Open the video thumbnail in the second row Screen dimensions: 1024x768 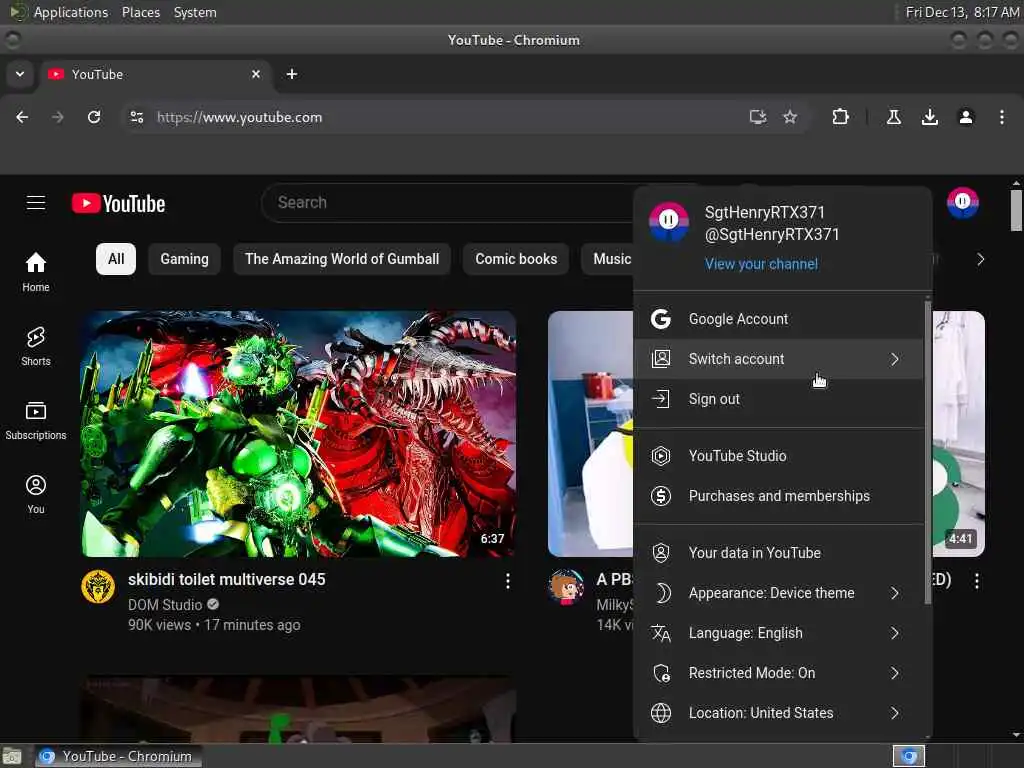tap(298, 709)
